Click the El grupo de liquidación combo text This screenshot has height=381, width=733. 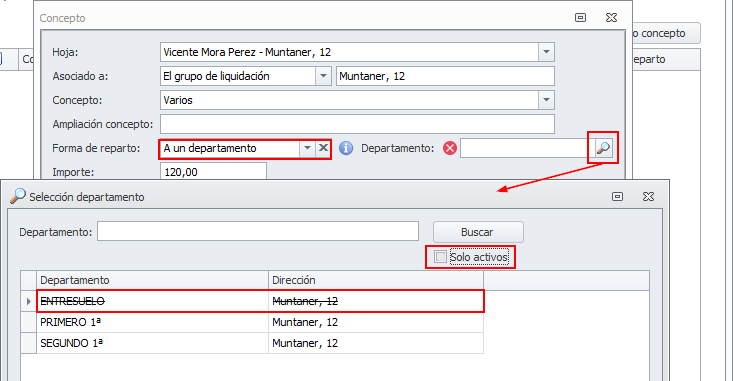click(x=216, y=76)
